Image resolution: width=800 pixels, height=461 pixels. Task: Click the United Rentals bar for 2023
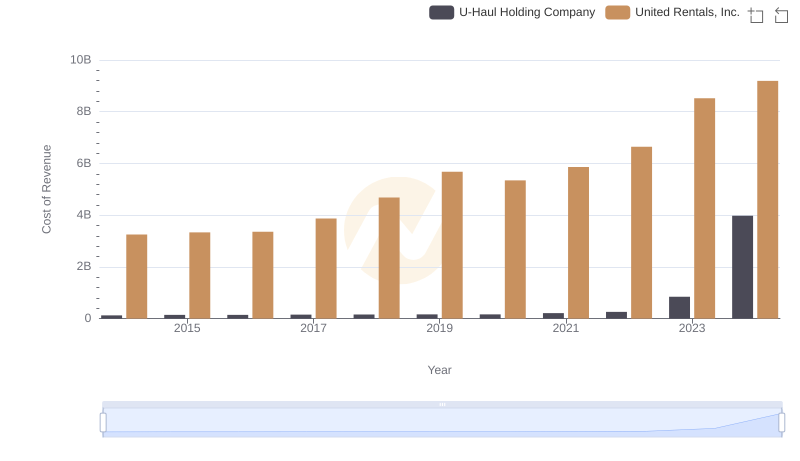[x=704, y=209]
